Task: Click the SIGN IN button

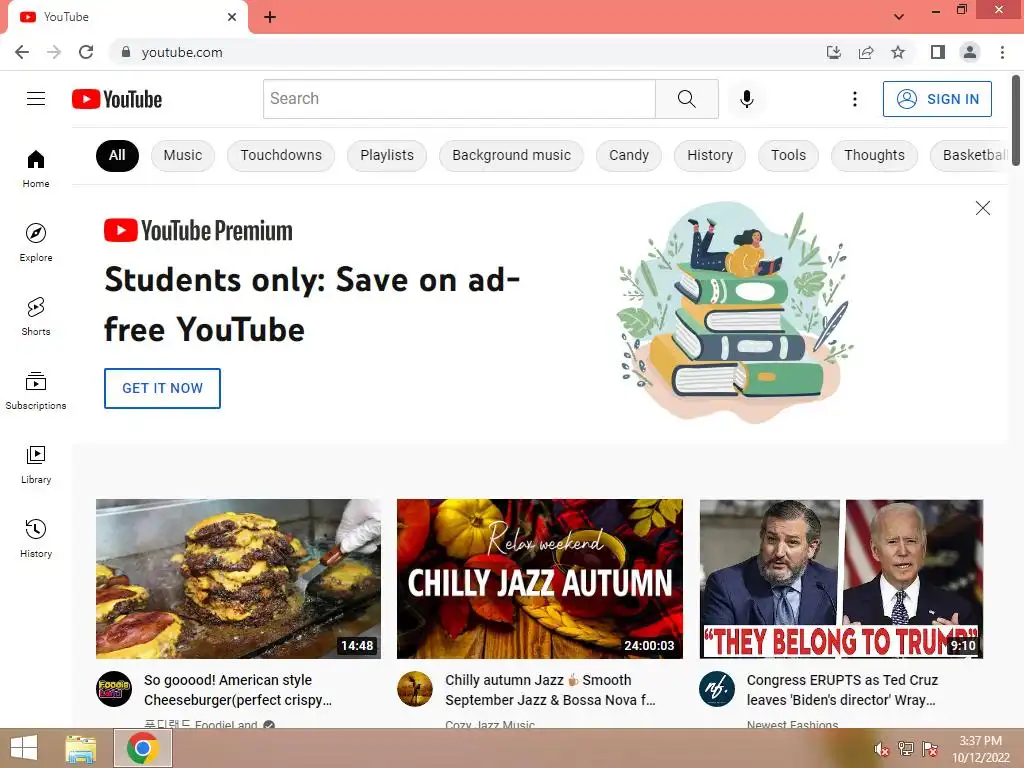Action: [937, 99]
